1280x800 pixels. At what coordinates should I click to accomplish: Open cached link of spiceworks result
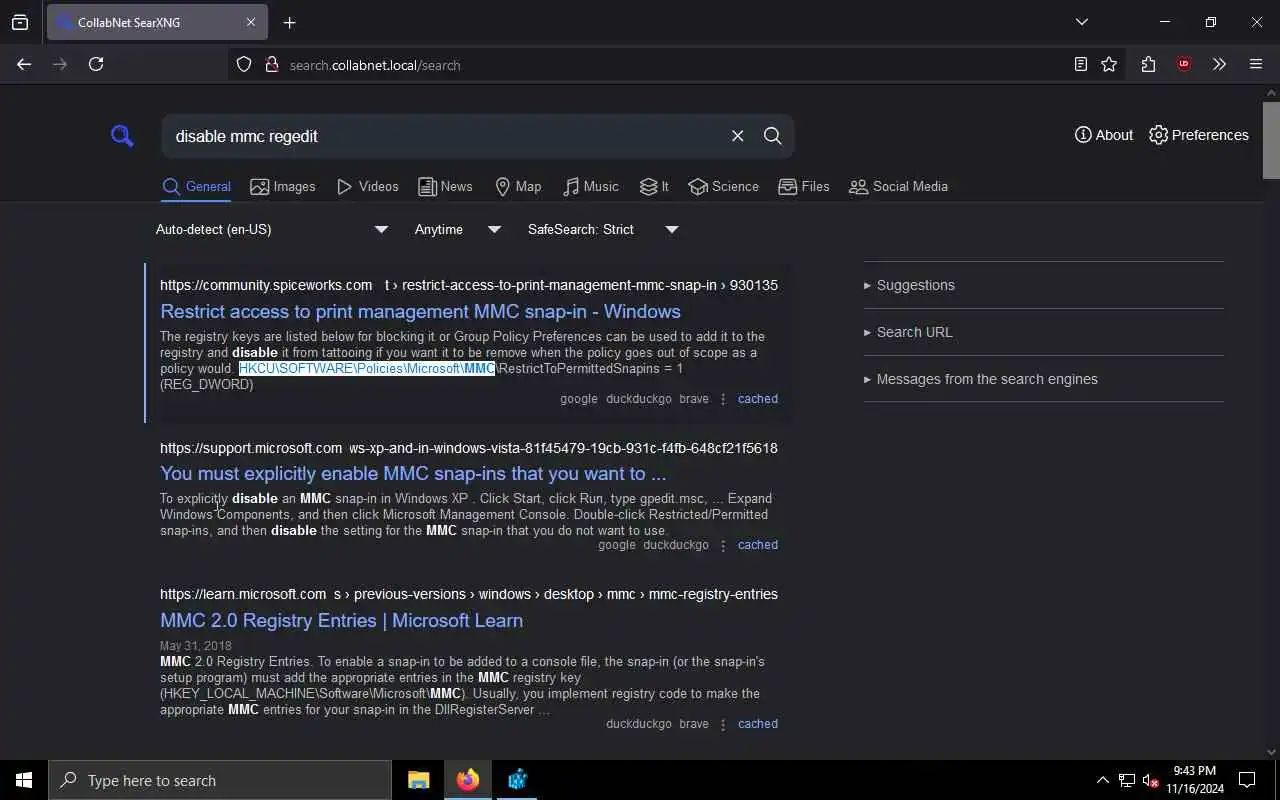click(x=757, y=398)
